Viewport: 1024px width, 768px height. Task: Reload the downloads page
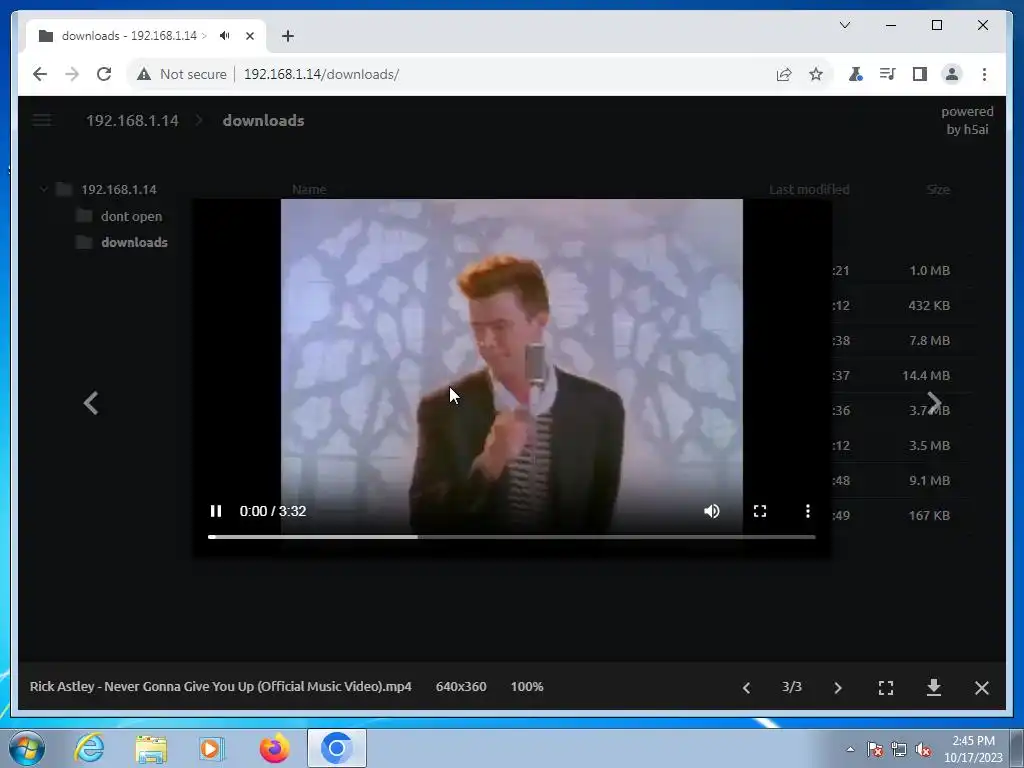104,74
